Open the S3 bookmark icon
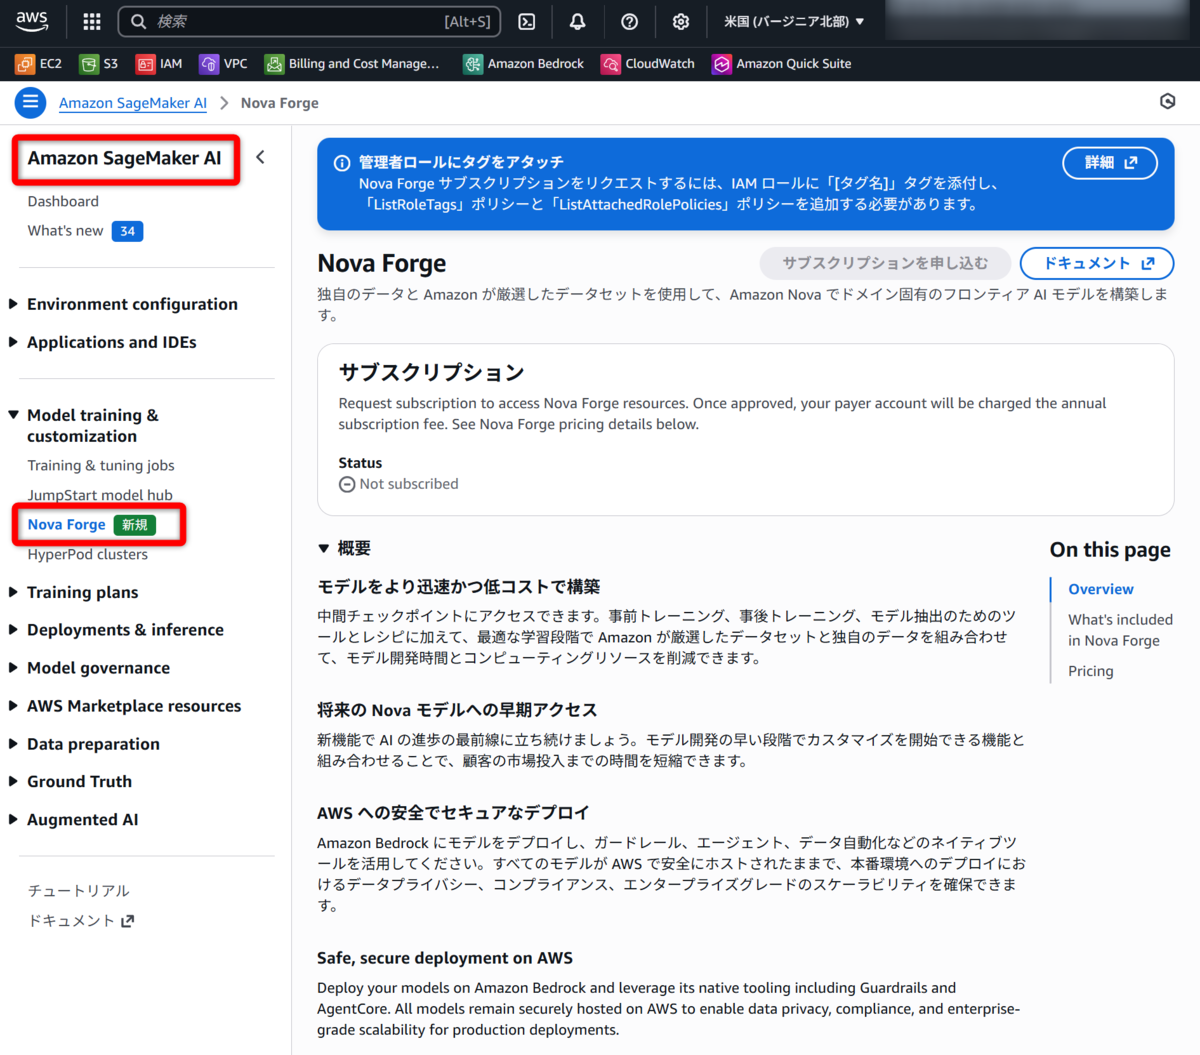 [89, 64]
